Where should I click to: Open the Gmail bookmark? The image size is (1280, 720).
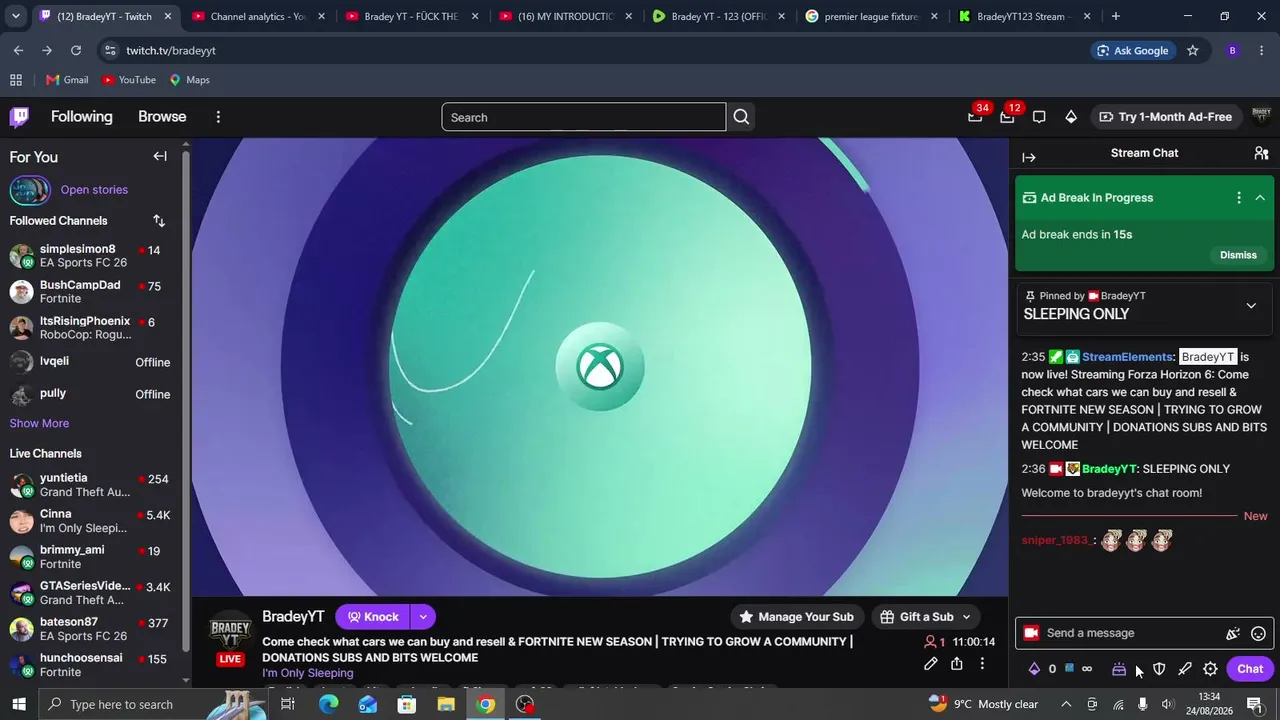pyautogui.click(x=67, y=80)
